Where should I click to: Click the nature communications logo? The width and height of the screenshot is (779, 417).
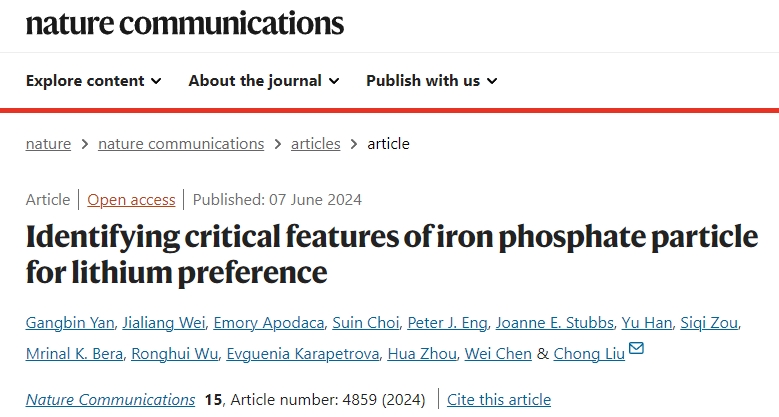pyautogui.click(x=185, y=23)
